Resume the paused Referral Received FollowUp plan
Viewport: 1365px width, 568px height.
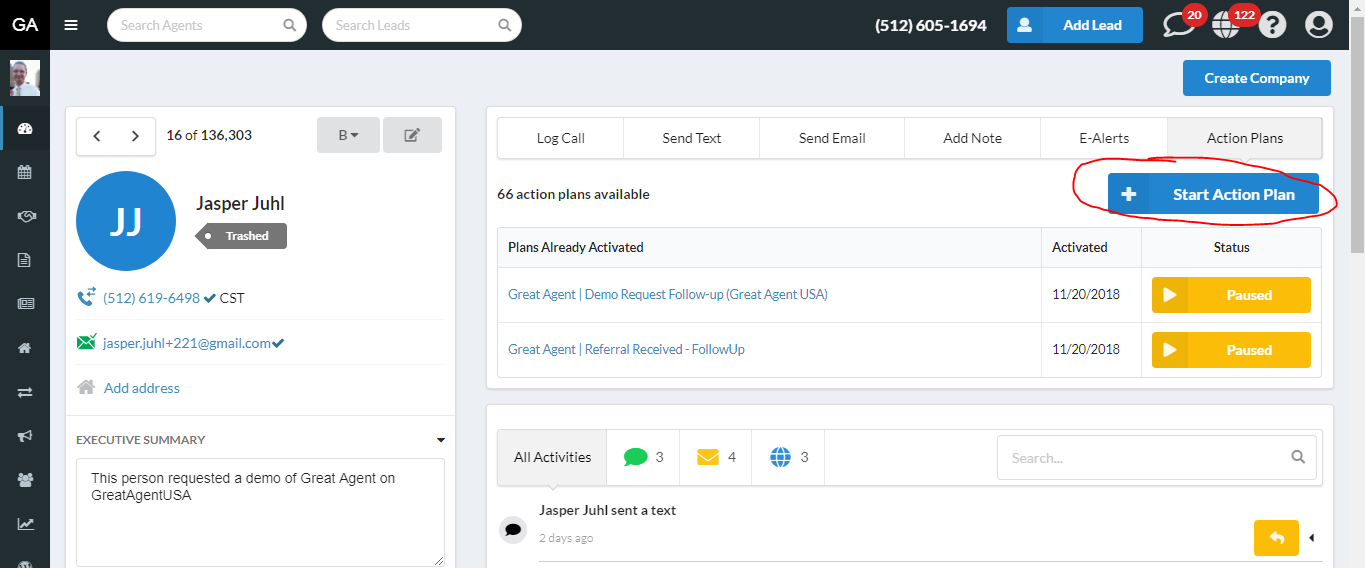point(1230,350)
